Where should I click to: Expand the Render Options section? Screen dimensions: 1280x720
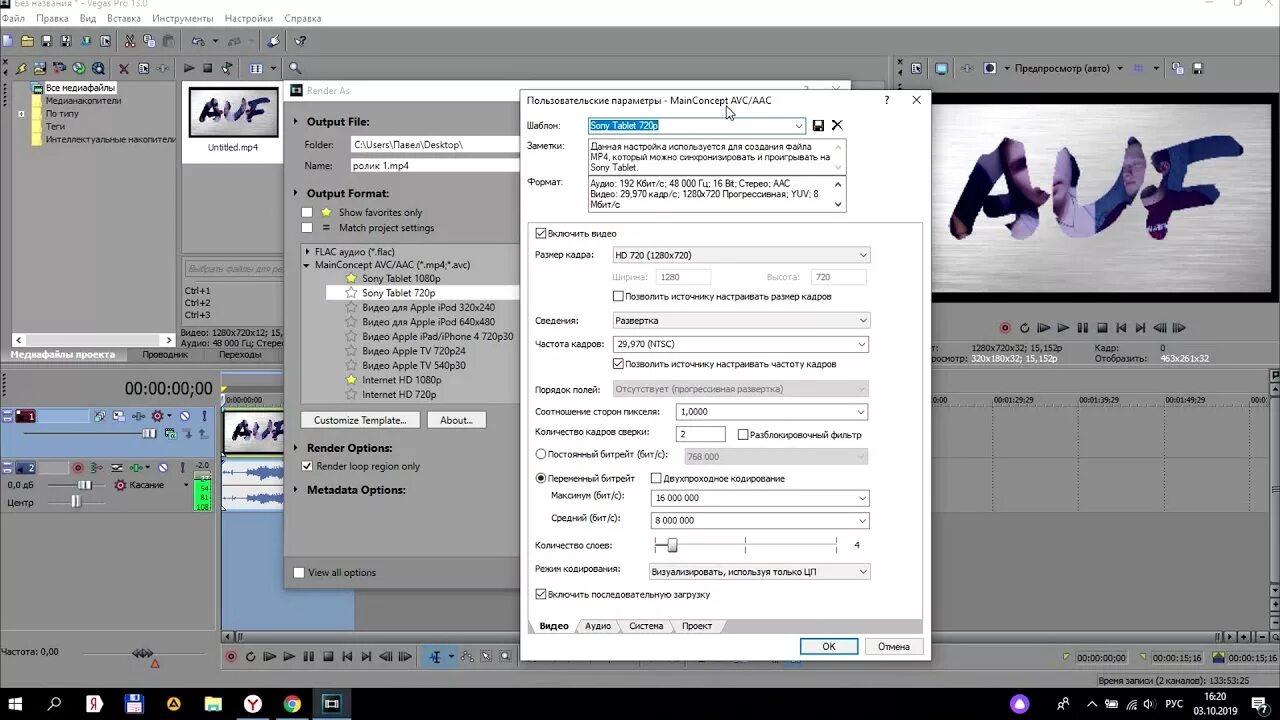(296, 448)
